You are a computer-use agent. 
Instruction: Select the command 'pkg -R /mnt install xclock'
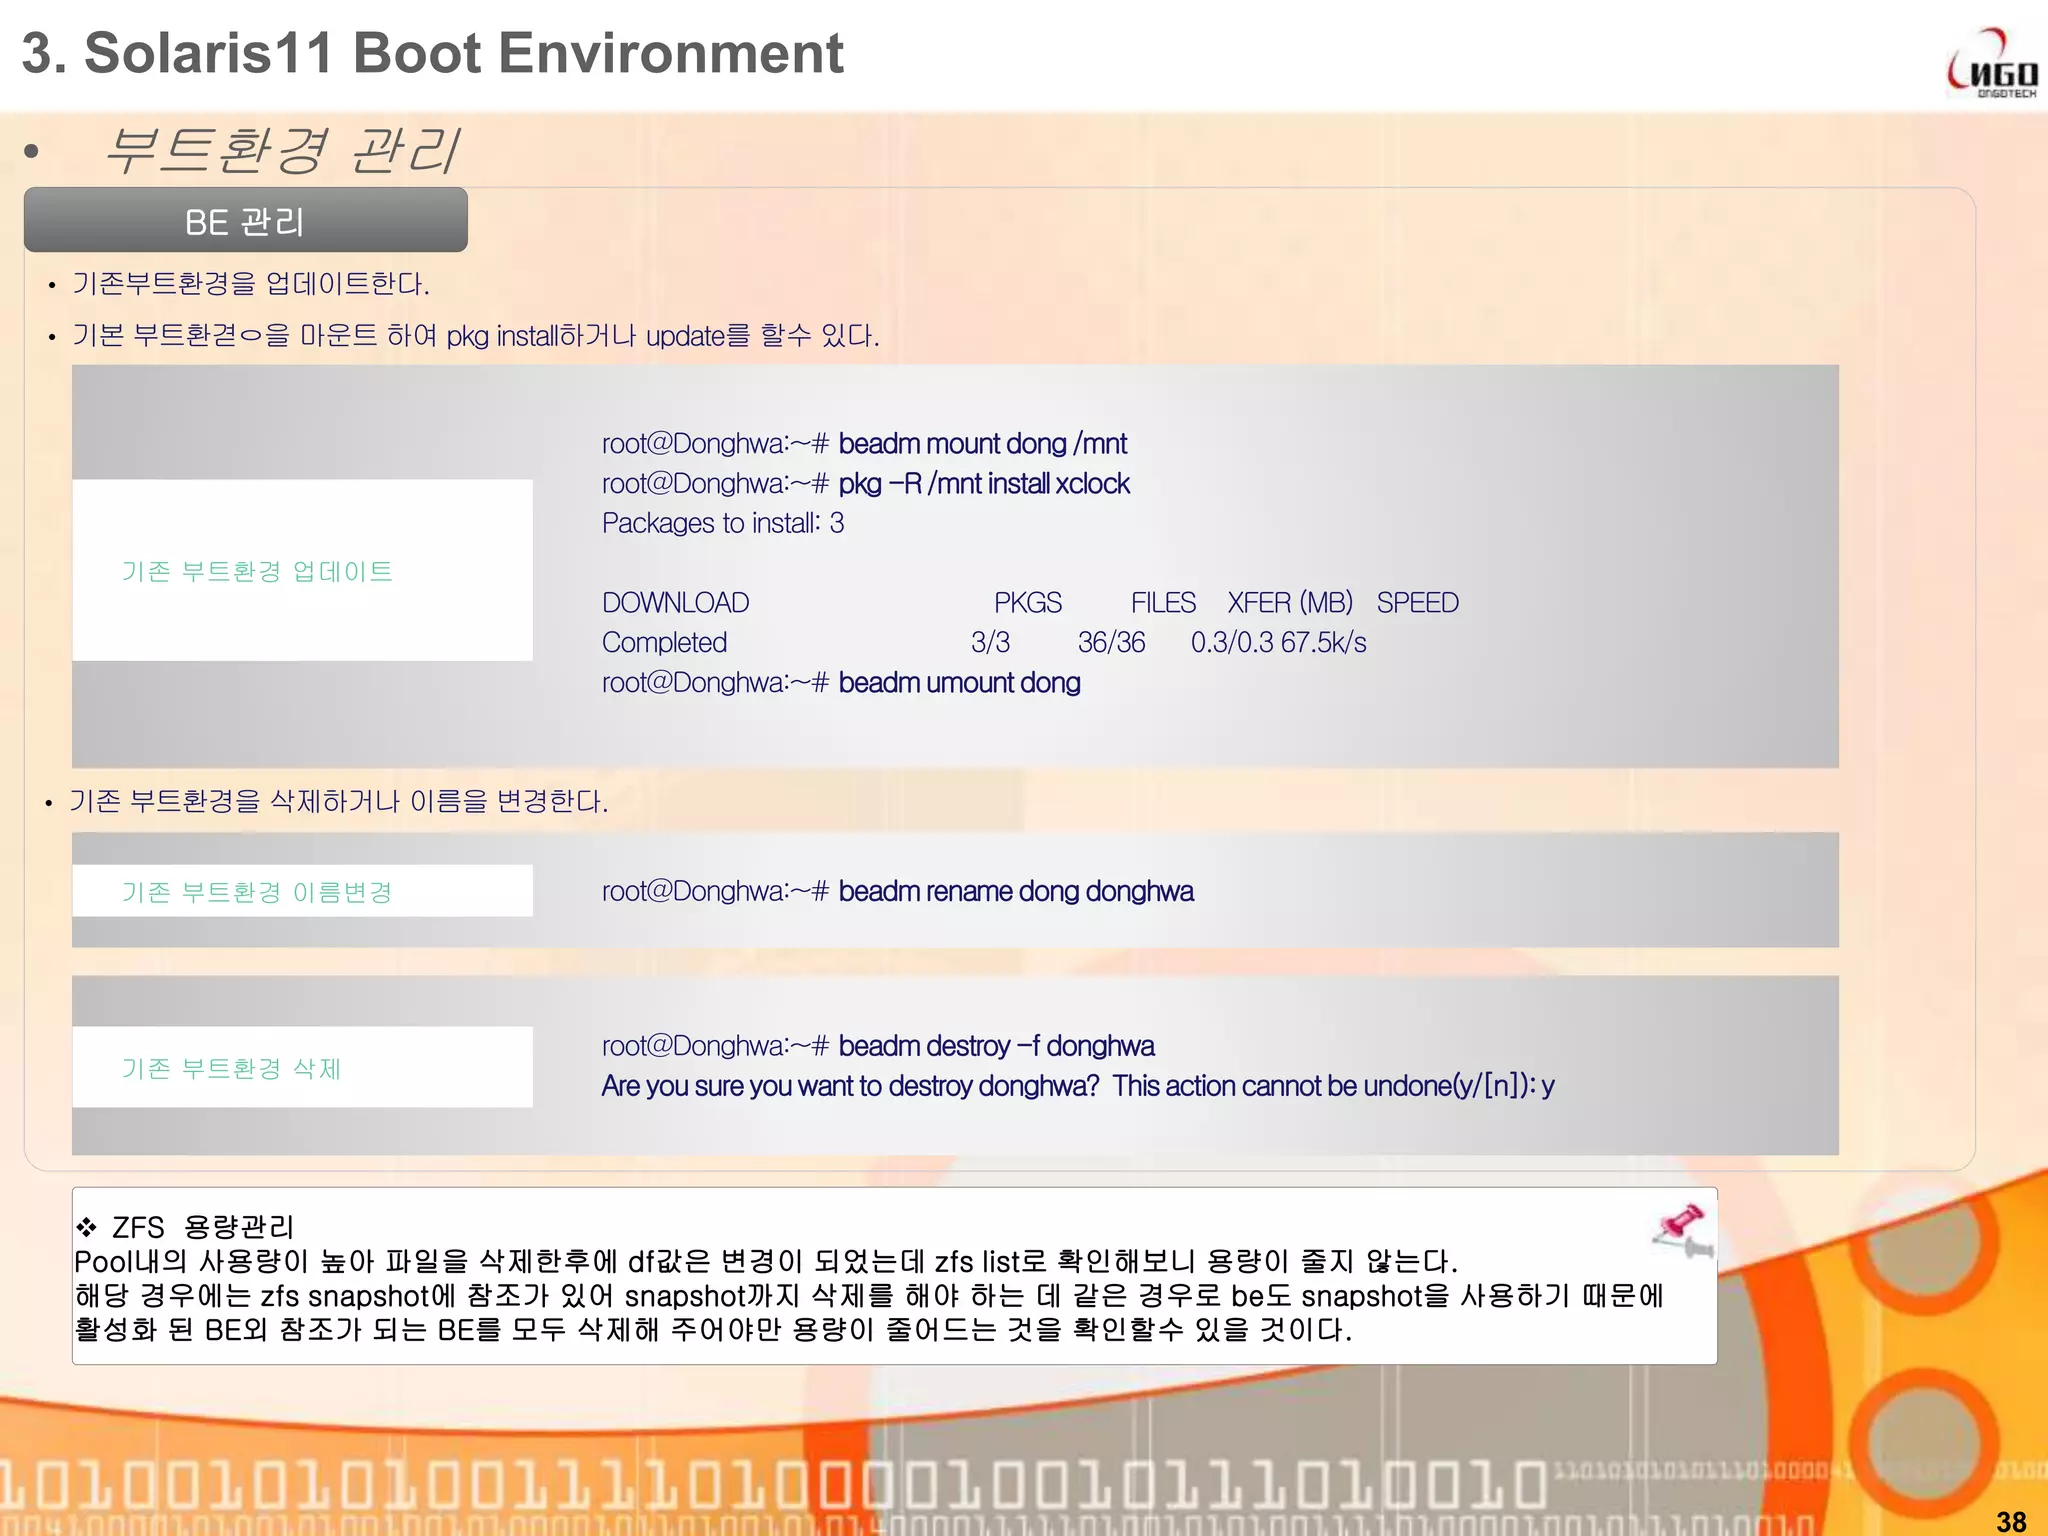pos(984,483)
